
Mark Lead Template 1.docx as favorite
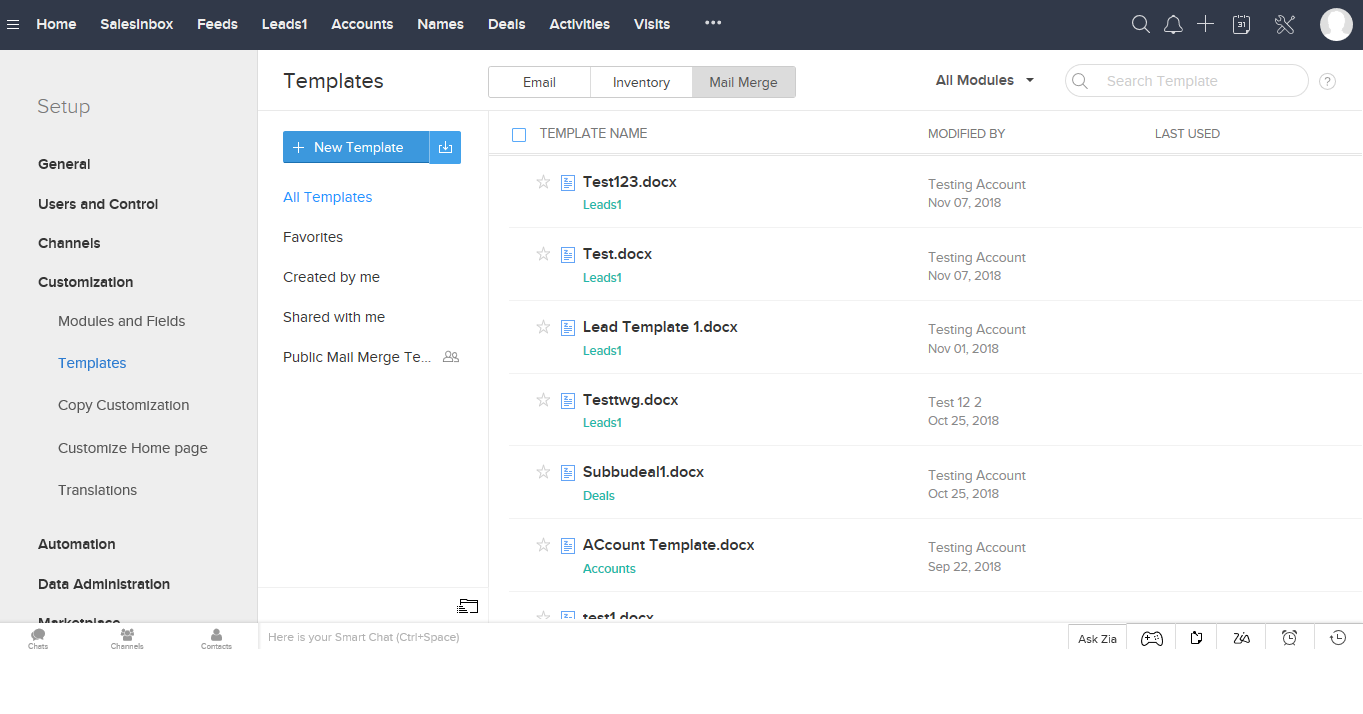(x=543, y=327)
